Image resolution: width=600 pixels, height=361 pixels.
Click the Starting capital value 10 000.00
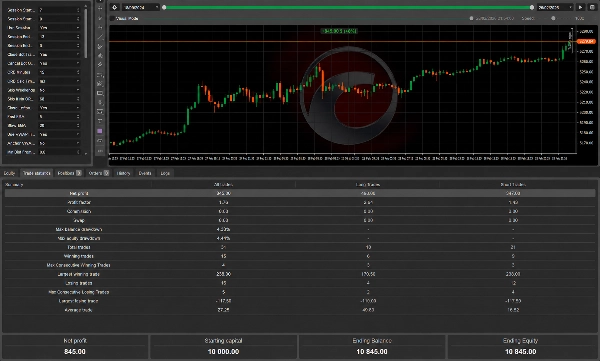[223, 351]
